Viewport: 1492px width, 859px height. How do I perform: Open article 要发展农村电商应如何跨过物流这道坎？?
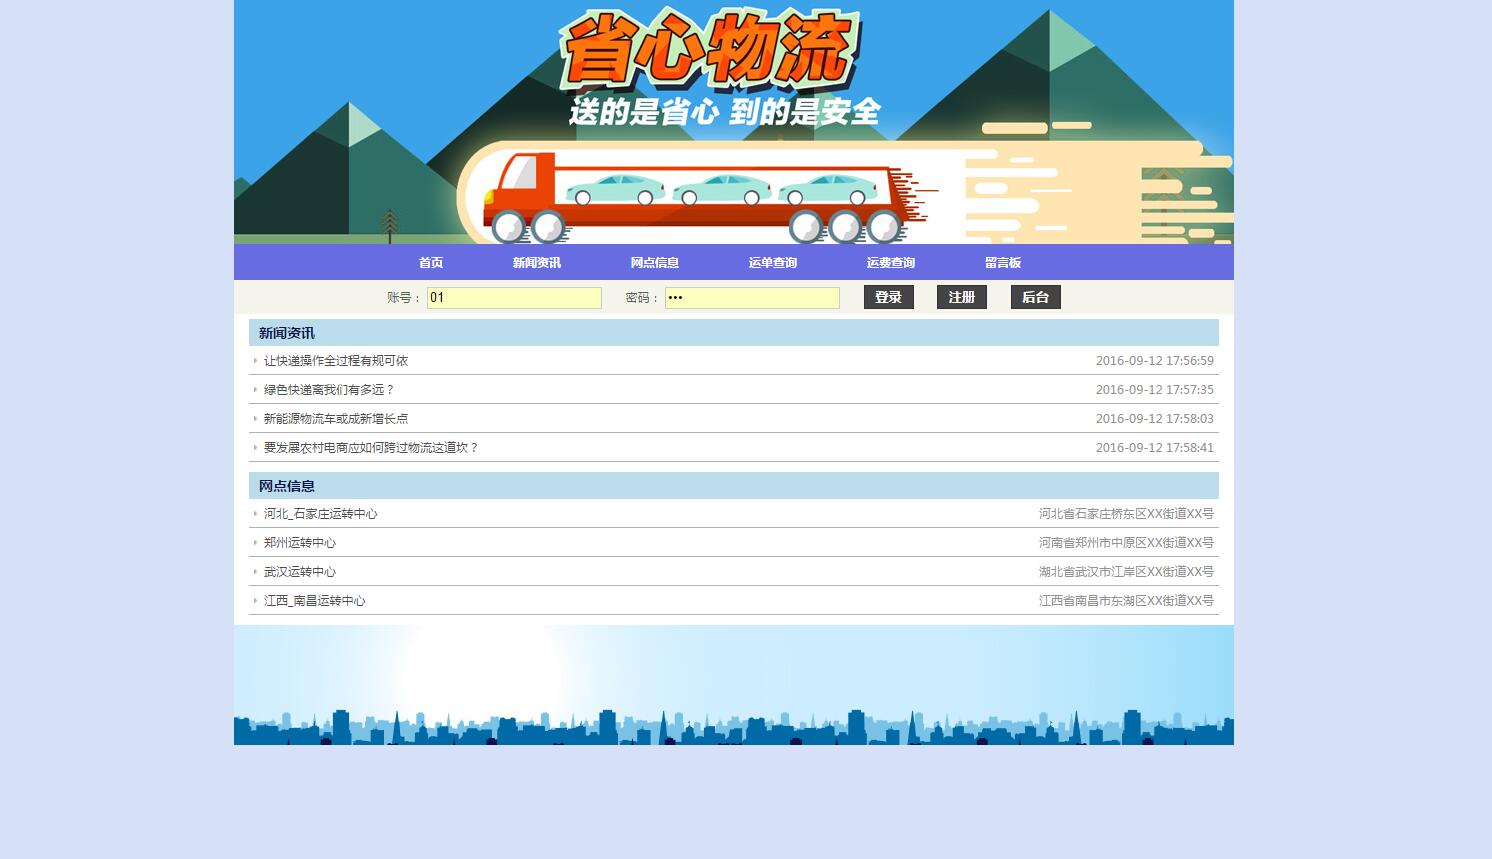coord(371,448)
